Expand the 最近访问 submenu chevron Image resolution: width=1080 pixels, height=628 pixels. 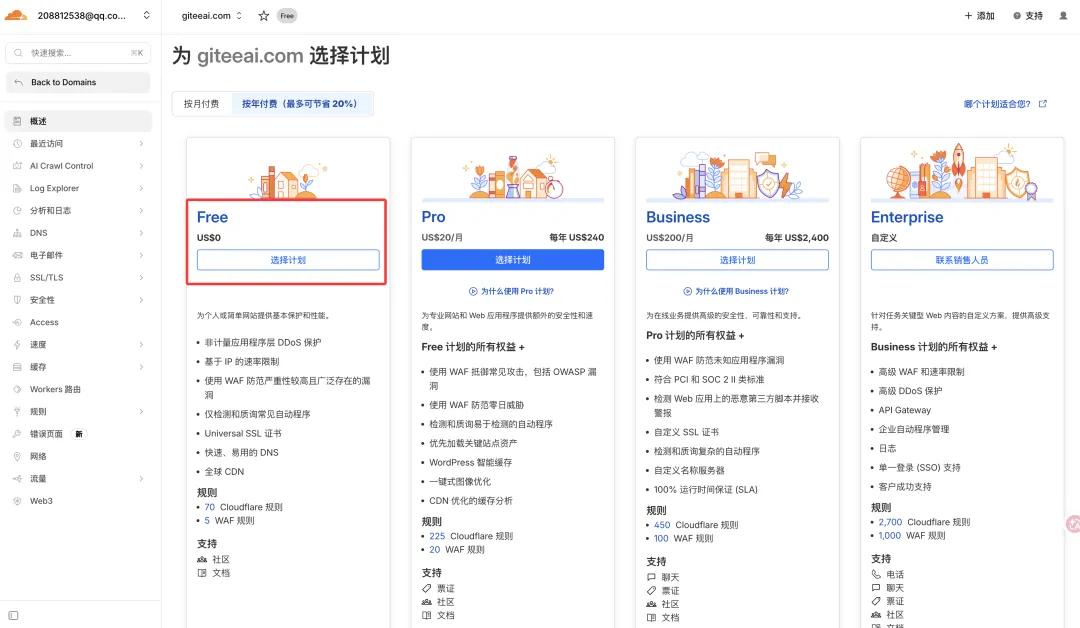click(141, 143)
